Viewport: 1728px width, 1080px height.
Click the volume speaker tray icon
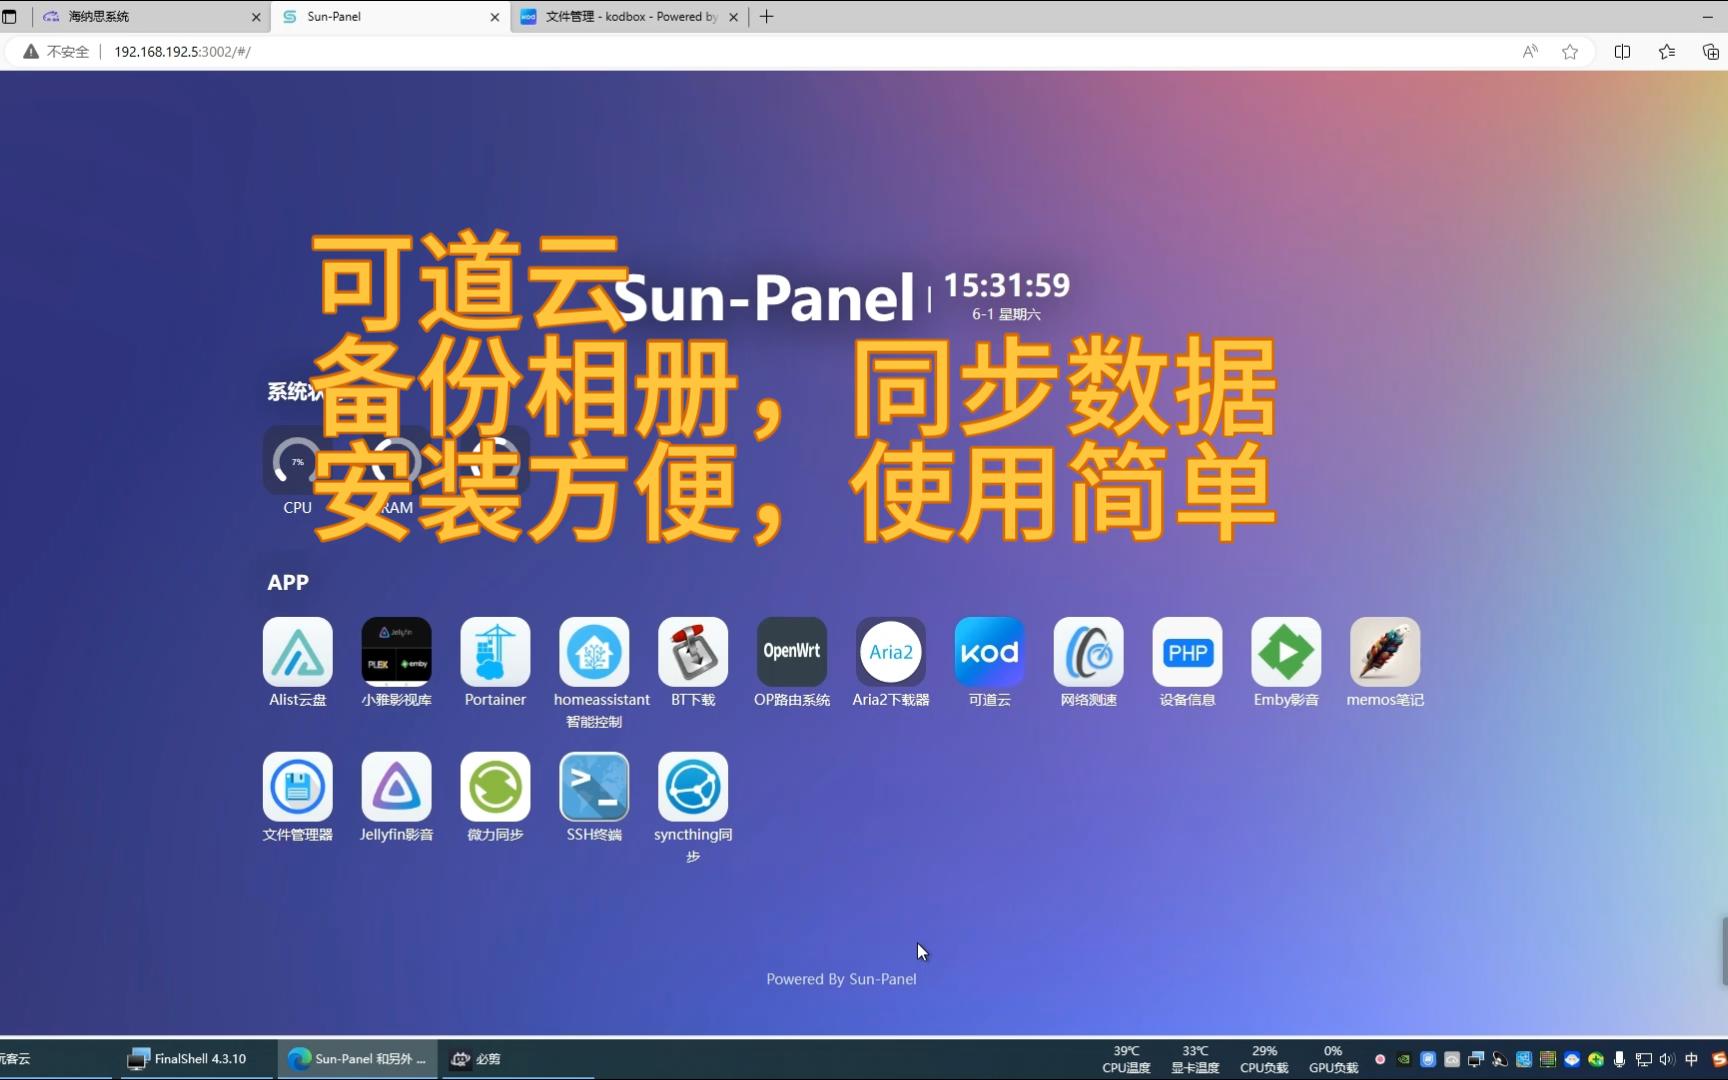coord(1666,1059)
